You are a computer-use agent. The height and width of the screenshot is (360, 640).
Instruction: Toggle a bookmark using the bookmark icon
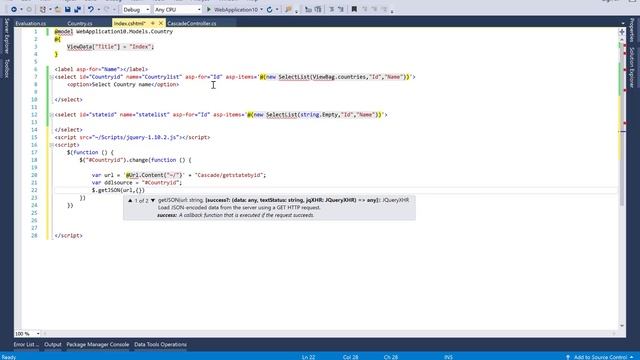click(354, 9)
